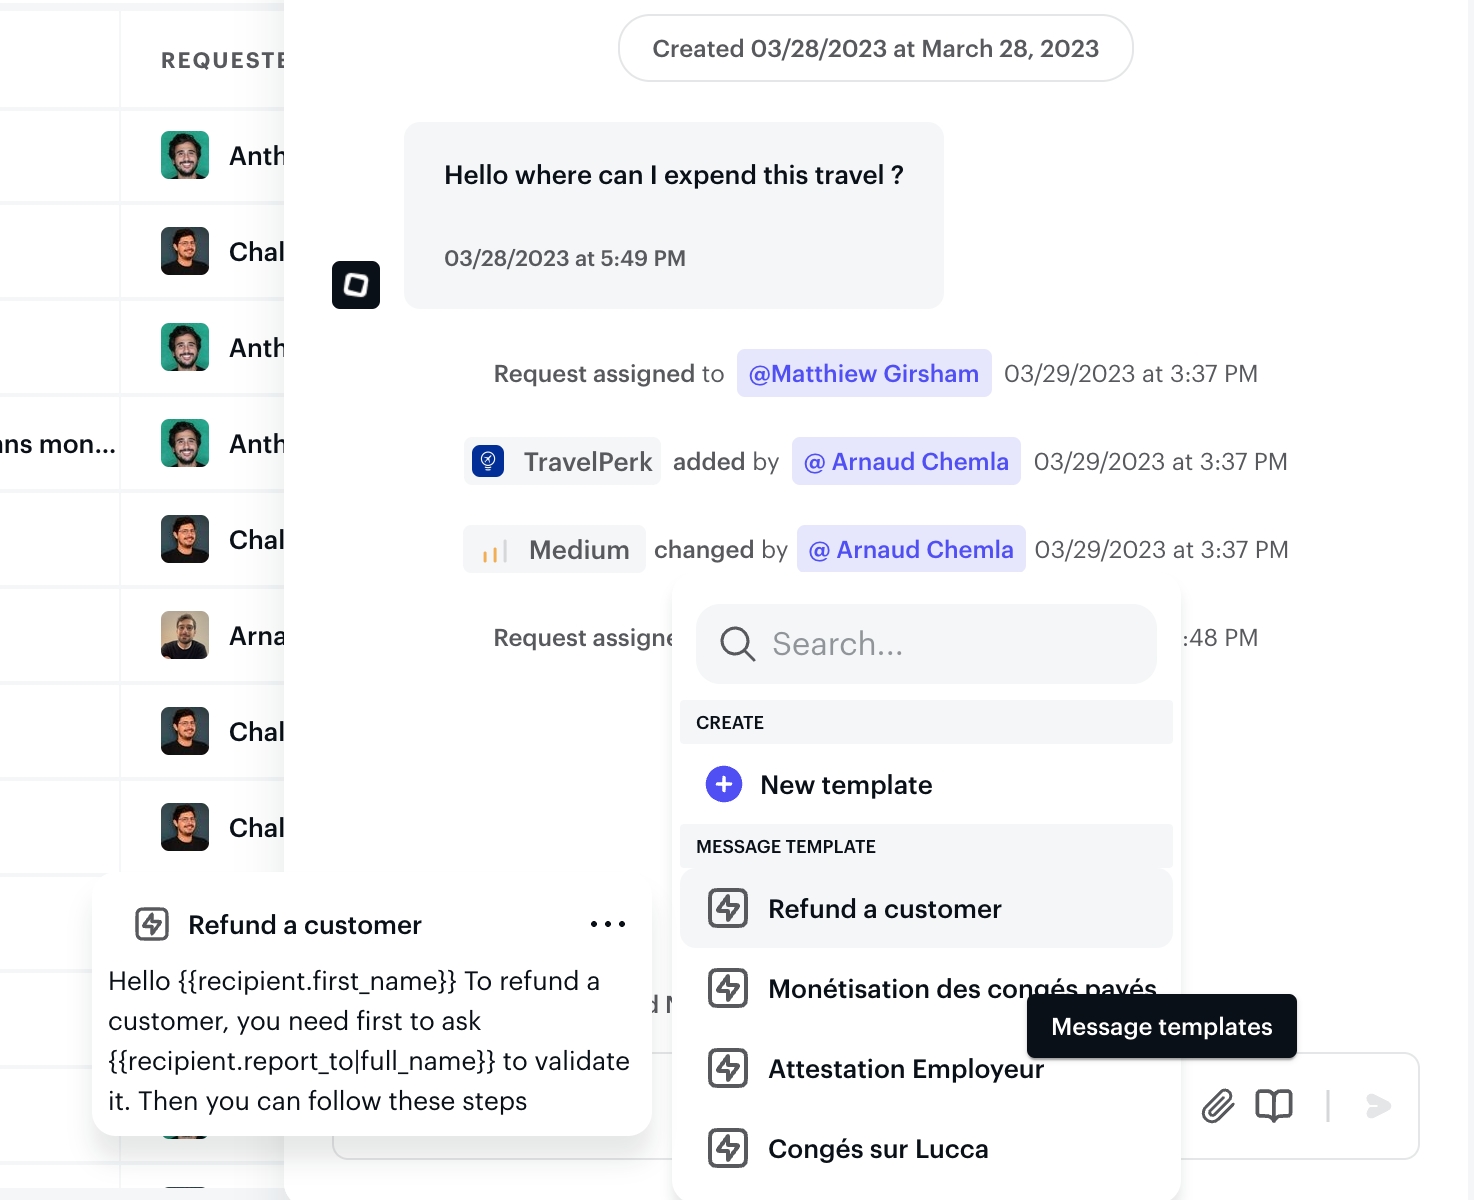
Task: Click the Arnaud requester avatar in list
Action: 185,635
